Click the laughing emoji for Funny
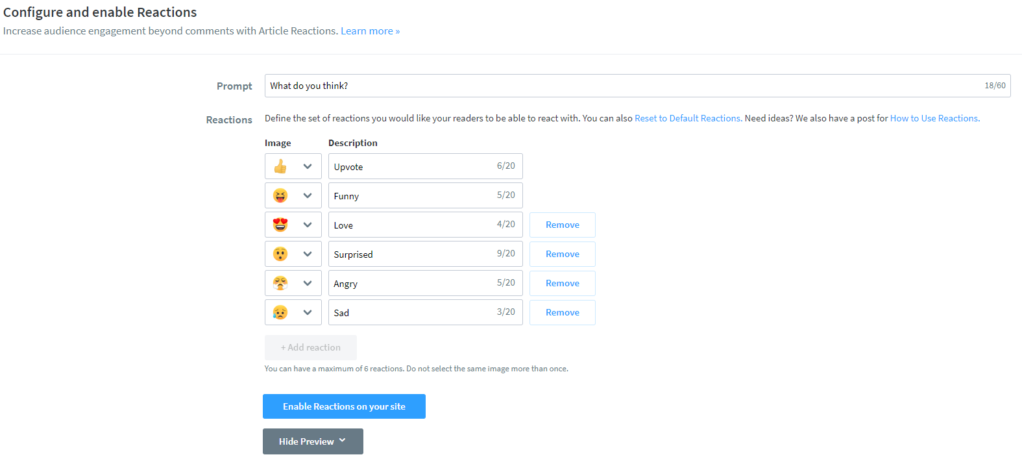The width and height of the screenshot is (1022, 470). click(x=280, y=196)
